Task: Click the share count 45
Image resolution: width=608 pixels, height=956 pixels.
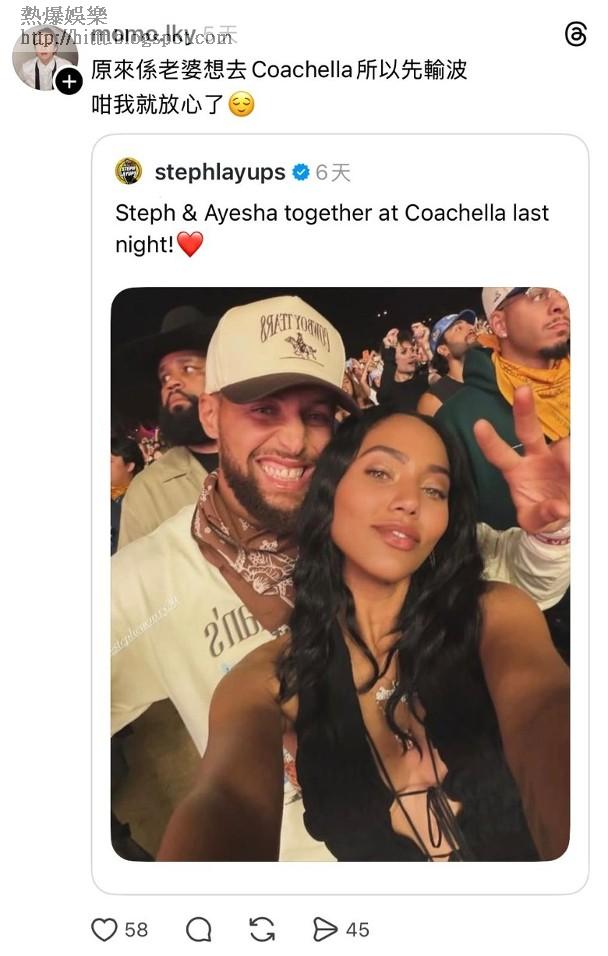Action: pos(357,929)
